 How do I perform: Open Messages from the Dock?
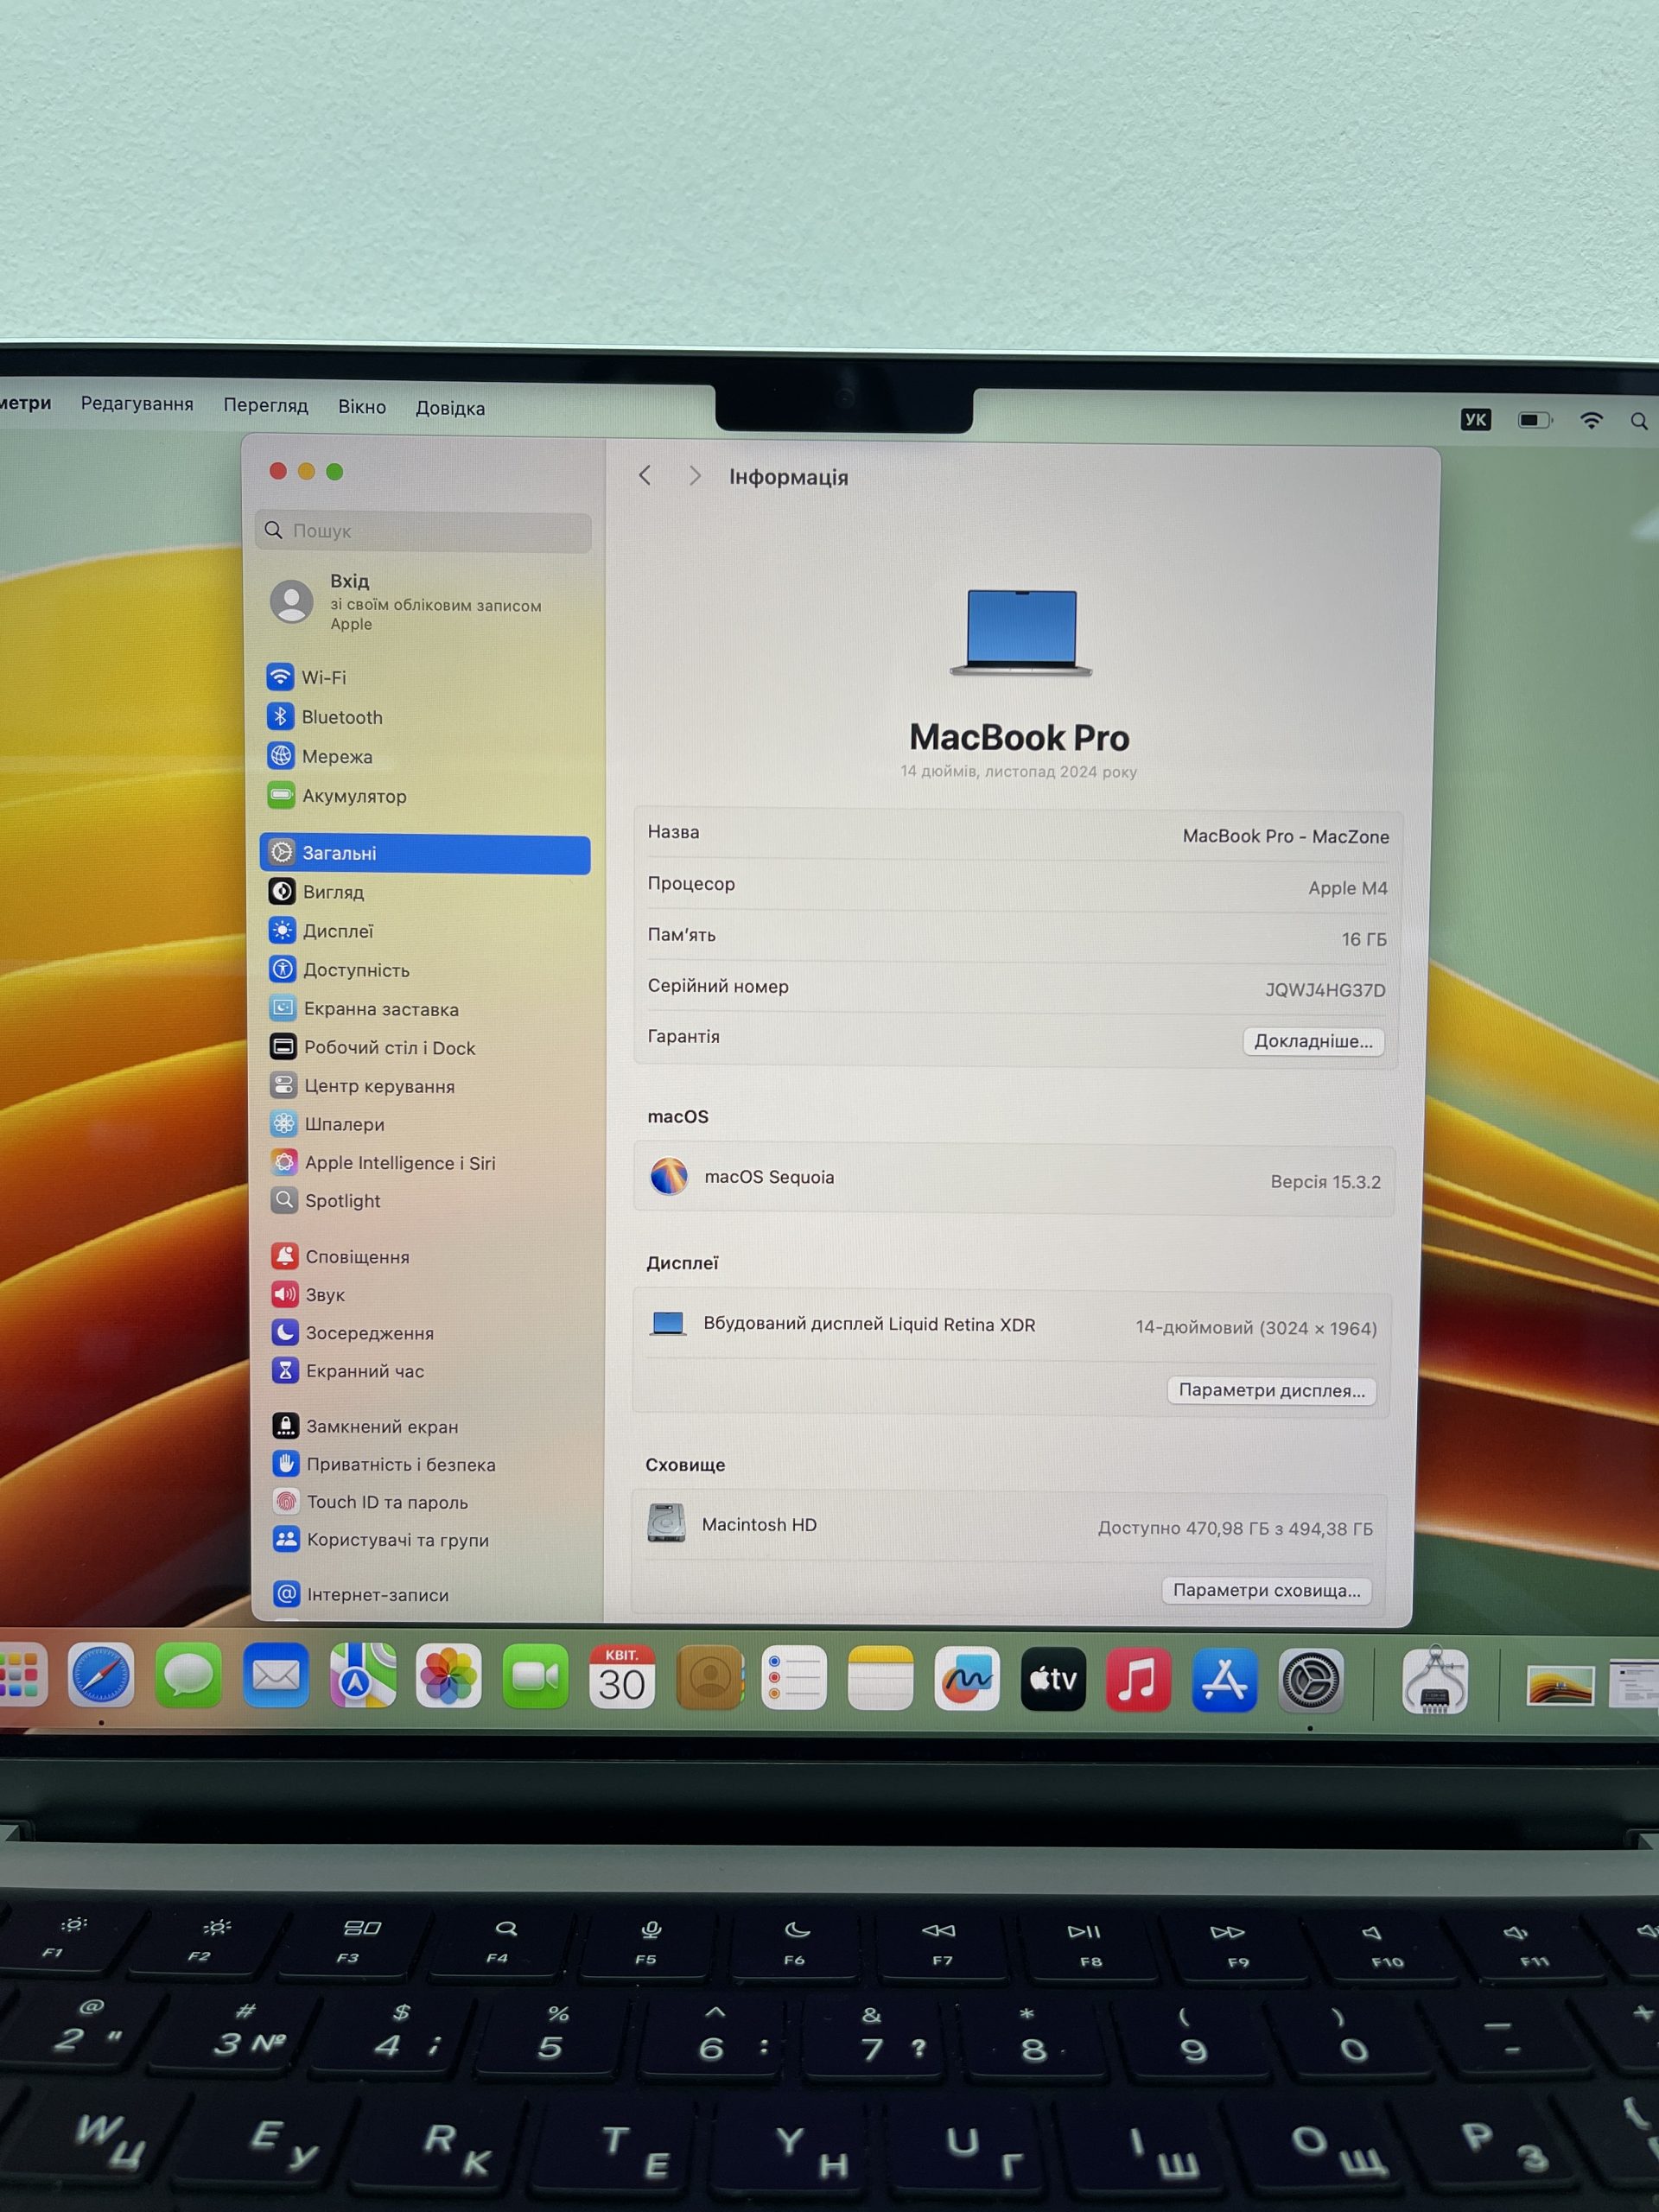pyautogui.click(x=189, y=1675)
